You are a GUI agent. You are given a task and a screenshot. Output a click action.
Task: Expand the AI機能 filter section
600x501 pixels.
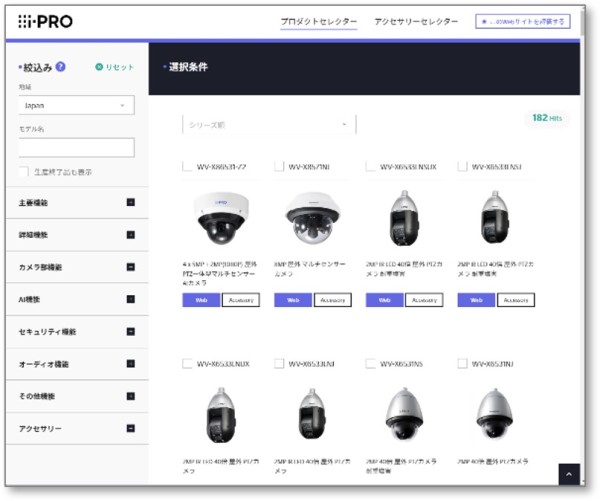click(x=131, y=299)
